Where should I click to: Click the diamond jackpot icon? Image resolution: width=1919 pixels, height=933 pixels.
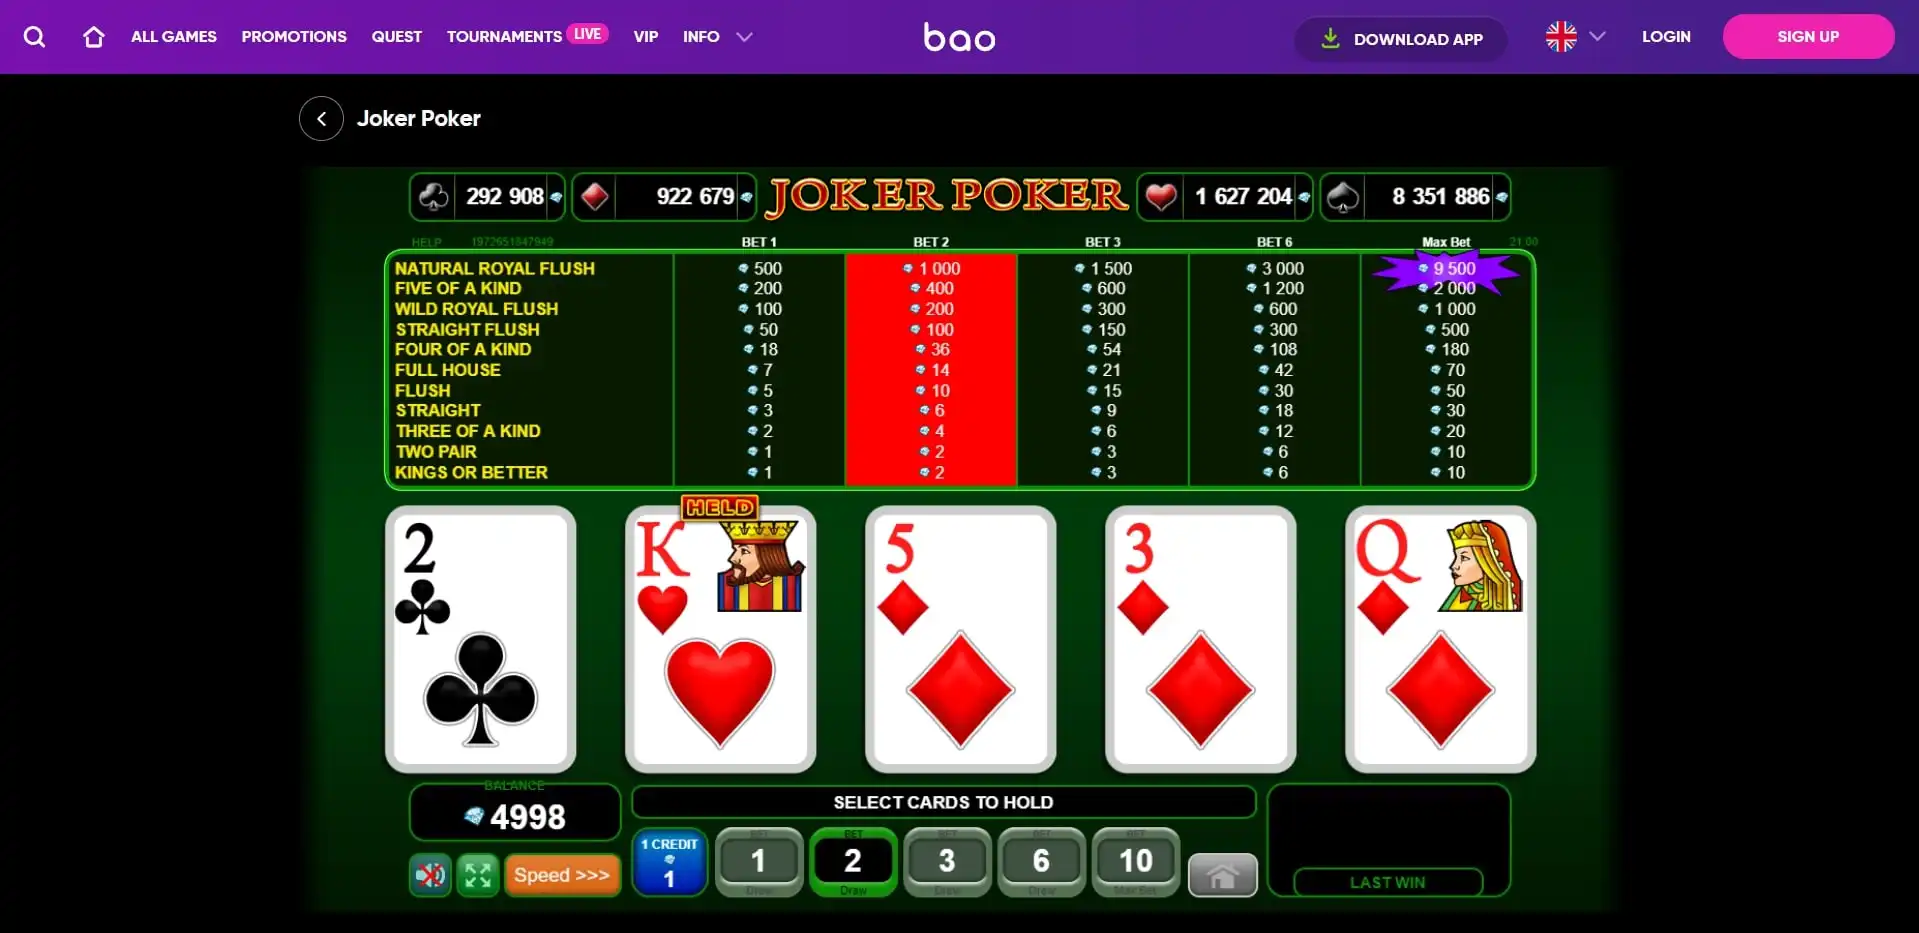coord(595,196)
